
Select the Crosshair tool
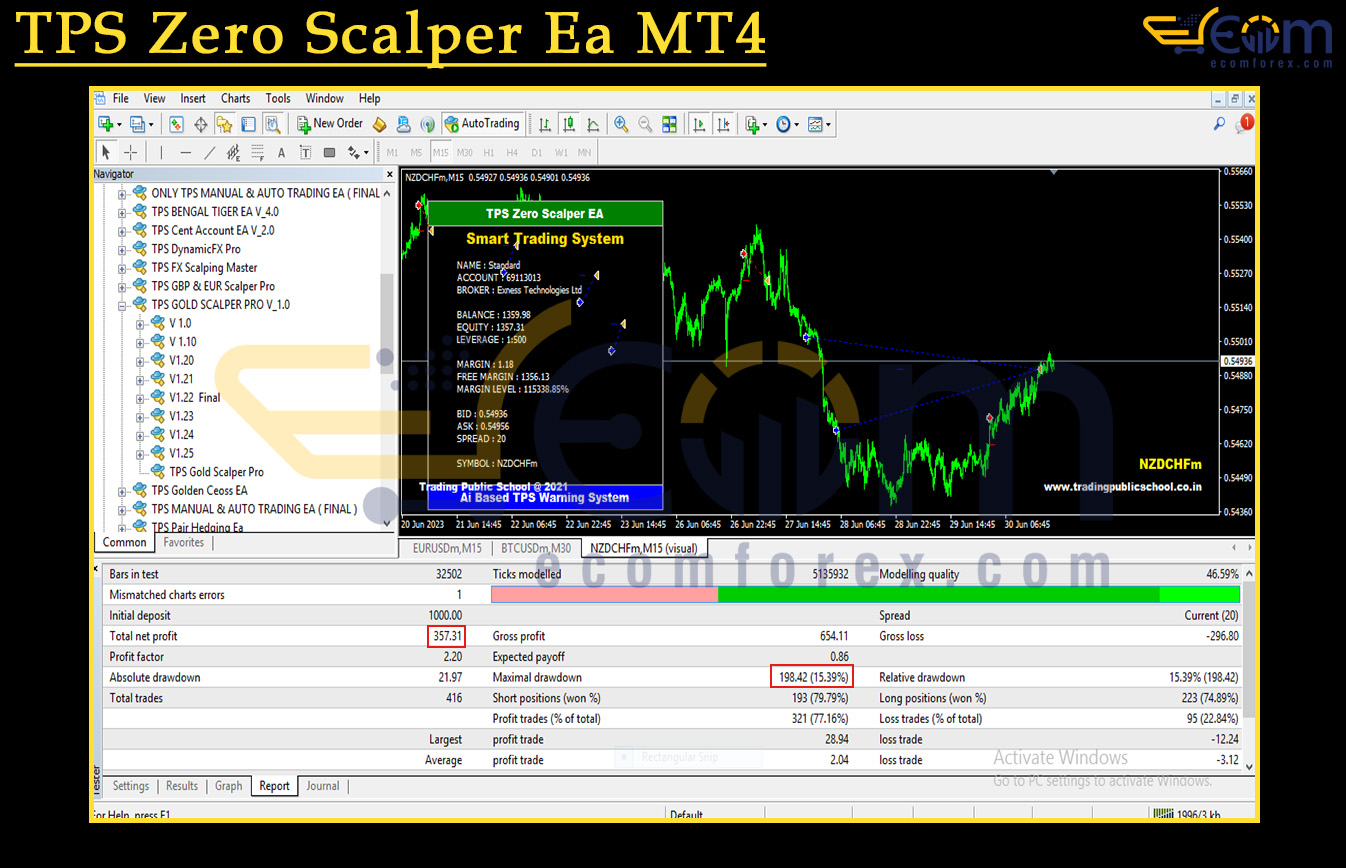point(130,151)
